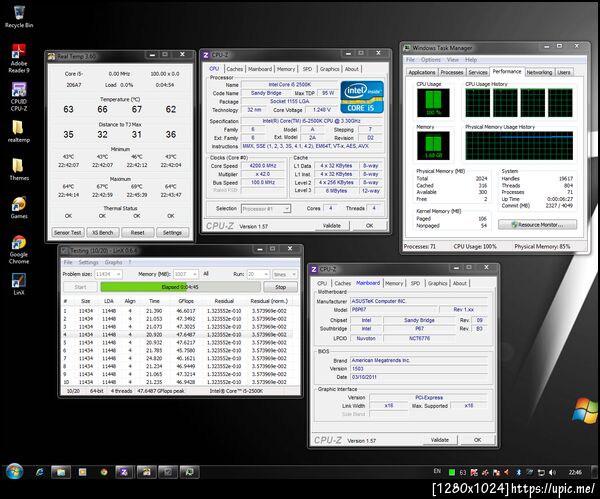The width and height of the screenshot is (600, 499).
Task: Open the Windows Start orb
Action: (15, 472)
